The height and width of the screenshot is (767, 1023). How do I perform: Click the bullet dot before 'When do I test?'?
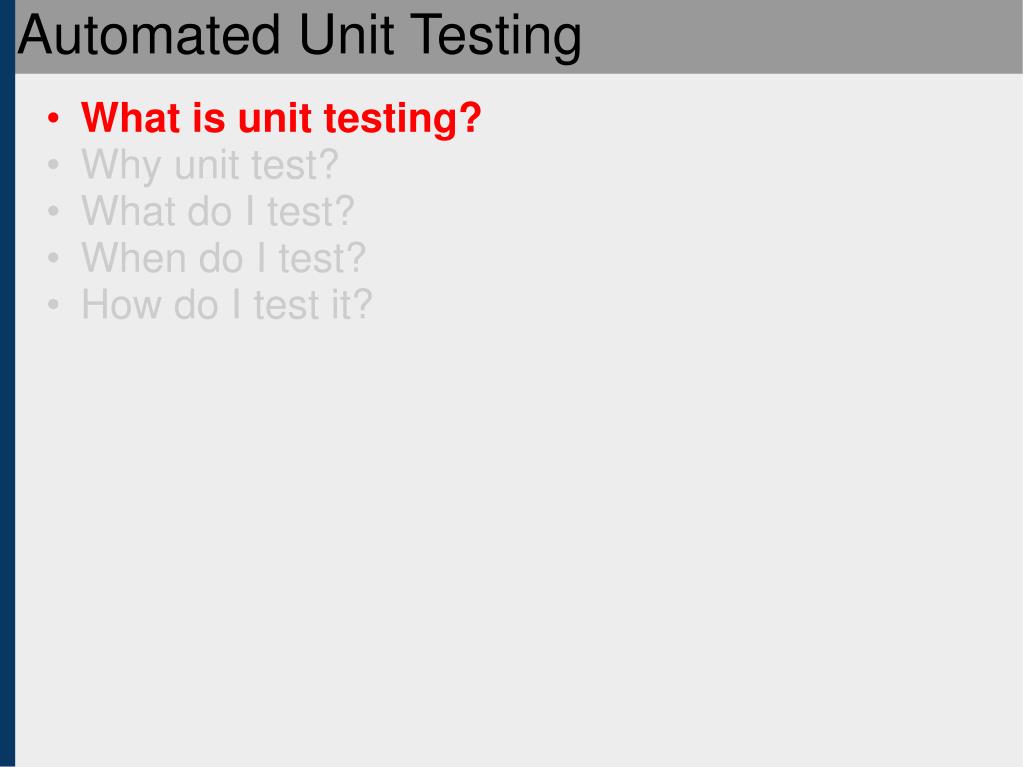53,258
